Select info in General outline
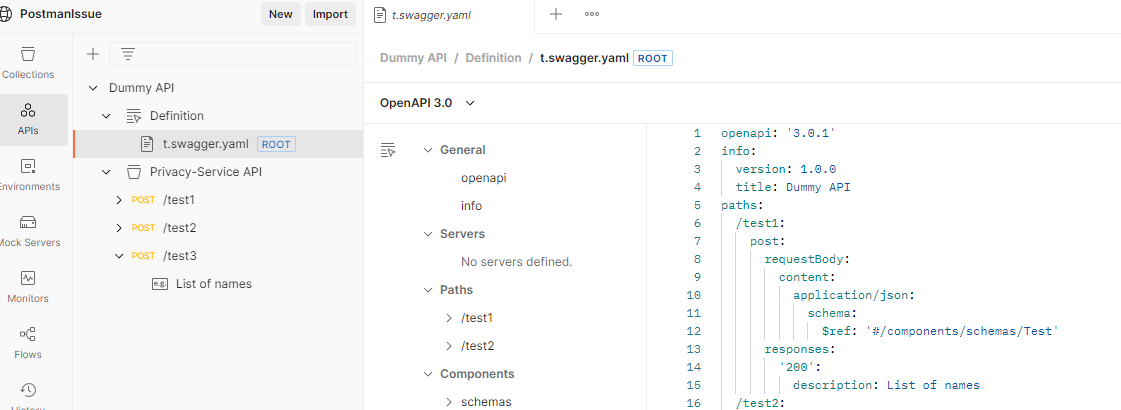 coord(471,205)
